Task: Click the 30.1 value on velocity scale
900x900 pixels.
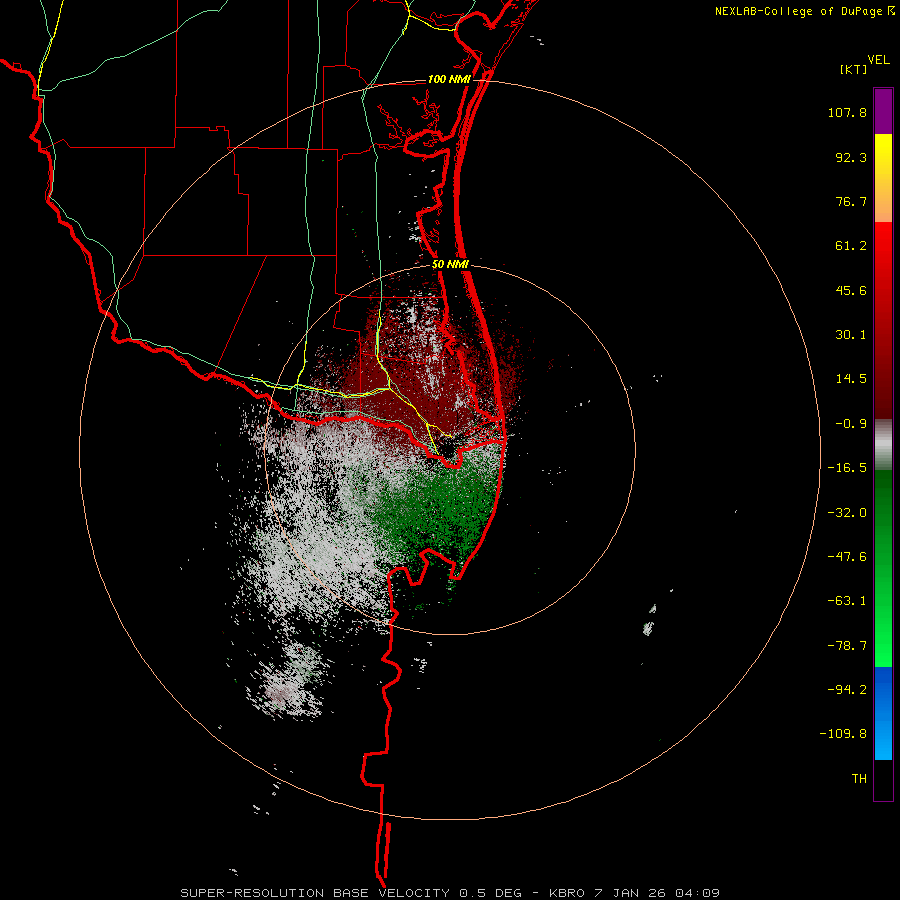Action: pos(851,335)
